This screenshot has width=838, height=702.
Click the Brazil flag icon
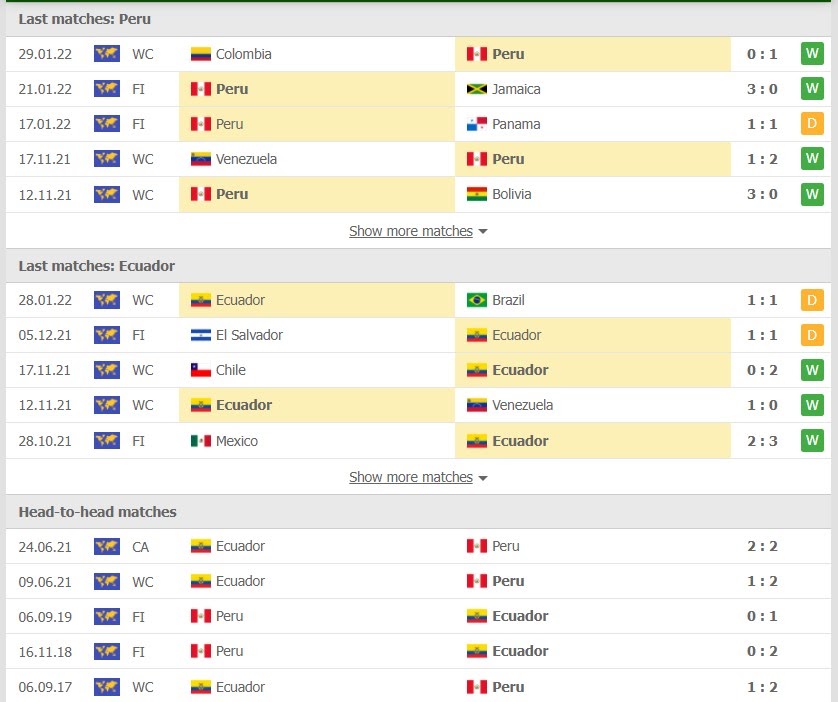tap(477, 300)
